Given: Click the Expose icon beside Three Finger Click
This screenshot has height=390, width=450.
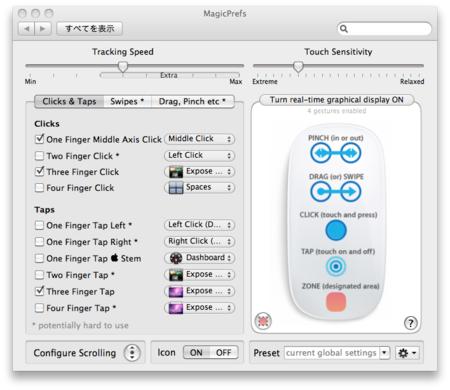Looking at the screenshot, I should pyautogui.click(x=176, y=172).
